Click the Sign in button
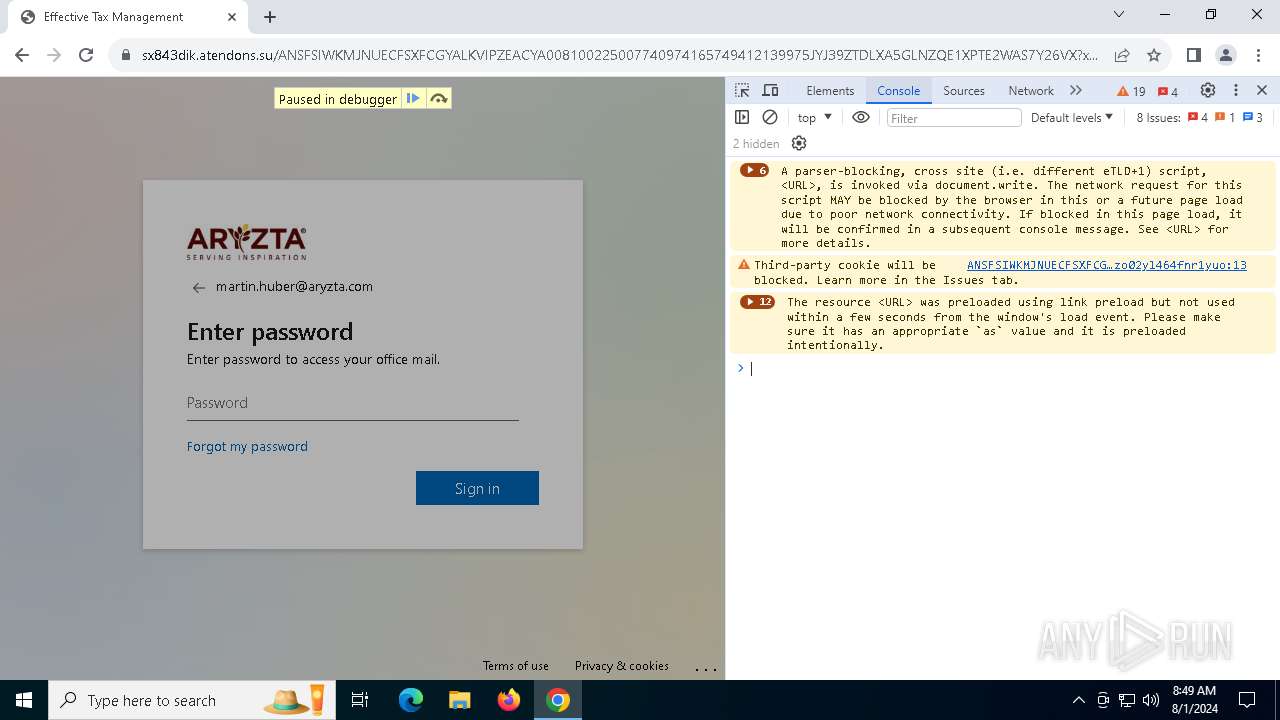Image resolution: width=1280 pixels, height=720 pixels. (477, 488)
